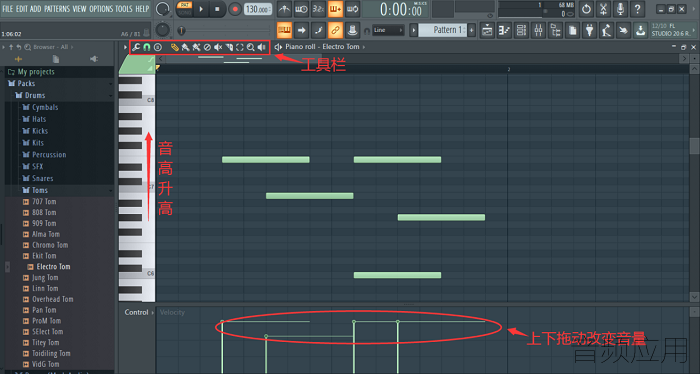This screenshot has height=374, width=700.
Task: Select the Paint brush tool
Action: [x=185, y=47]
